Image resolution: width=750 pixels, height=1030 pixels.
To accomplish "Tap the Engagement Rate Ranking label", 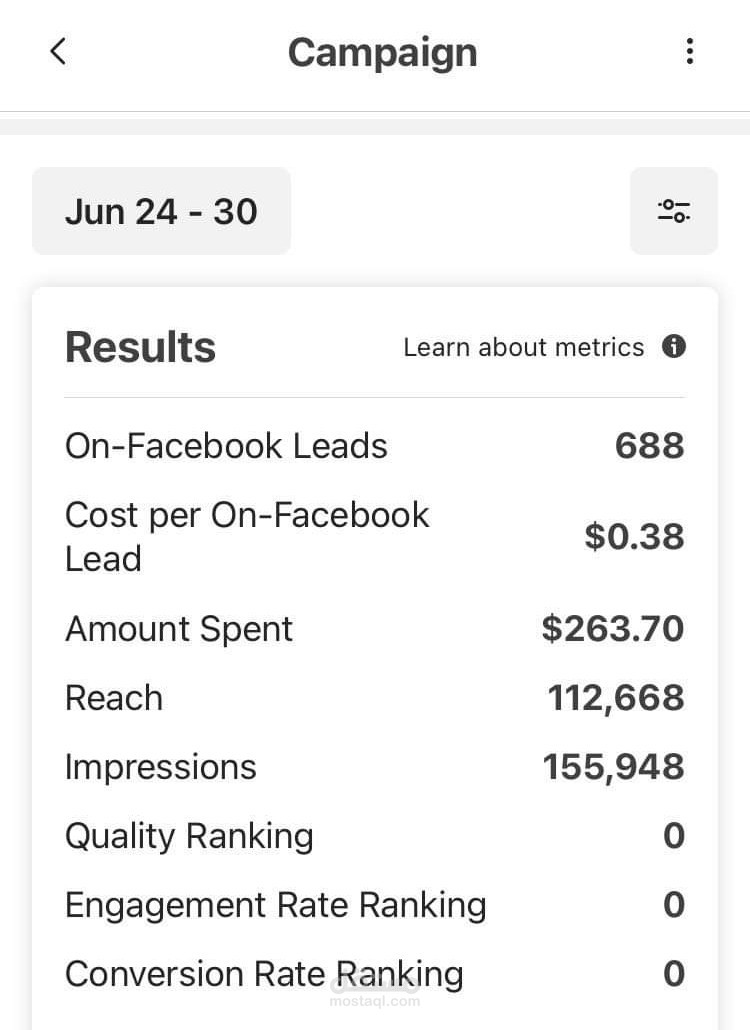I will 275,905.
